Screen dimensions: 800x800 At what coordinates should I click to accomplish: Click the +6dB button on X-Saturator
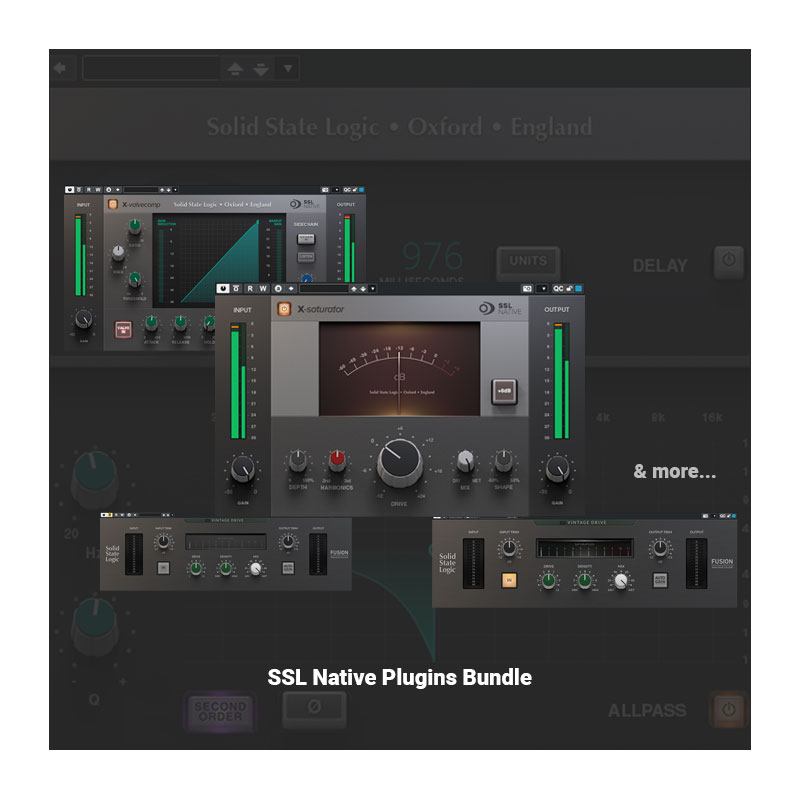tap(504, 390)
